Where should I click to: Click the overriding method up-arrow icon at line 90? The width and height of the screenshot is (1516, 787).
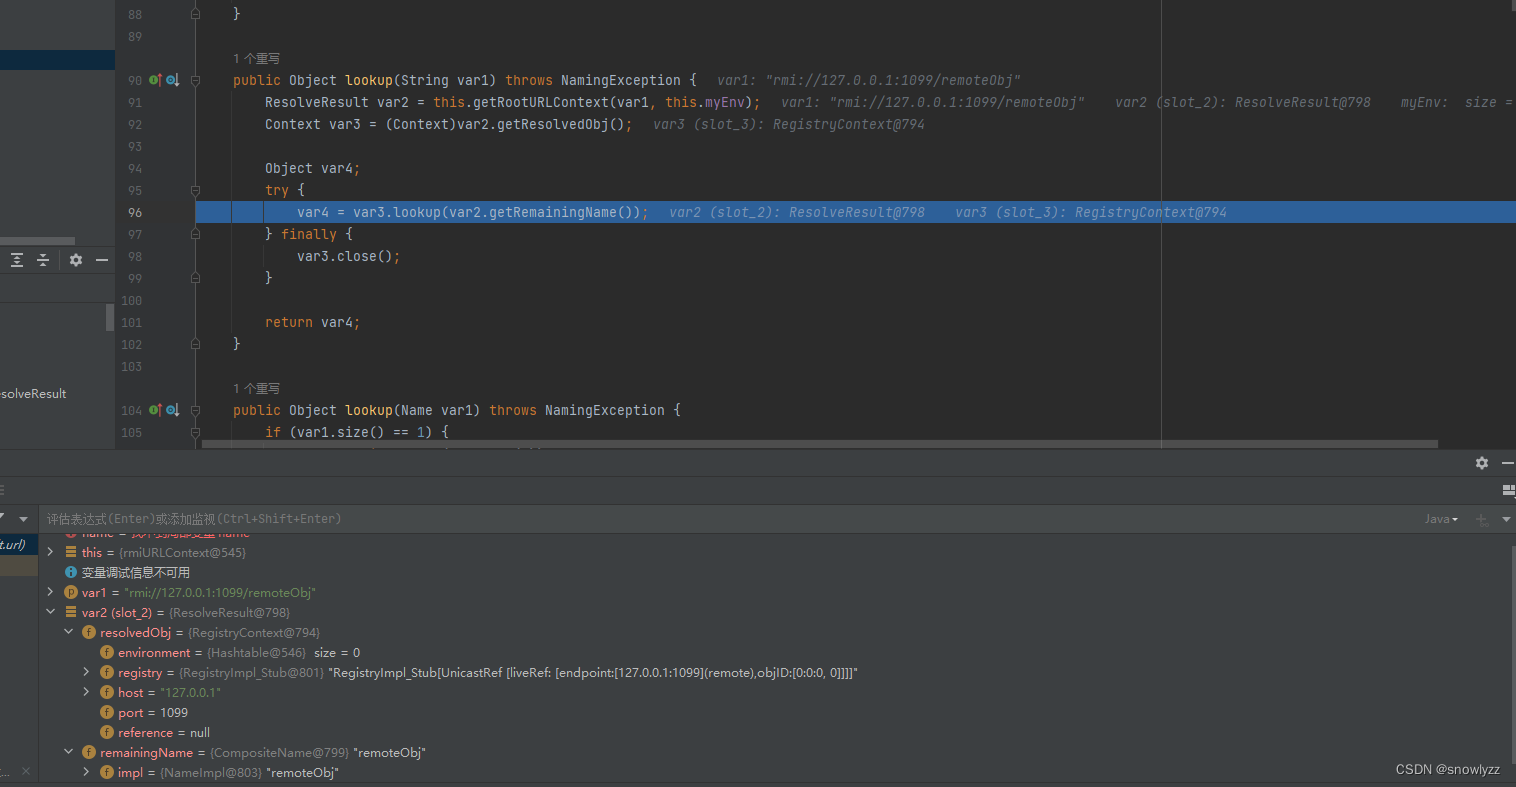[x=156, y=80]
